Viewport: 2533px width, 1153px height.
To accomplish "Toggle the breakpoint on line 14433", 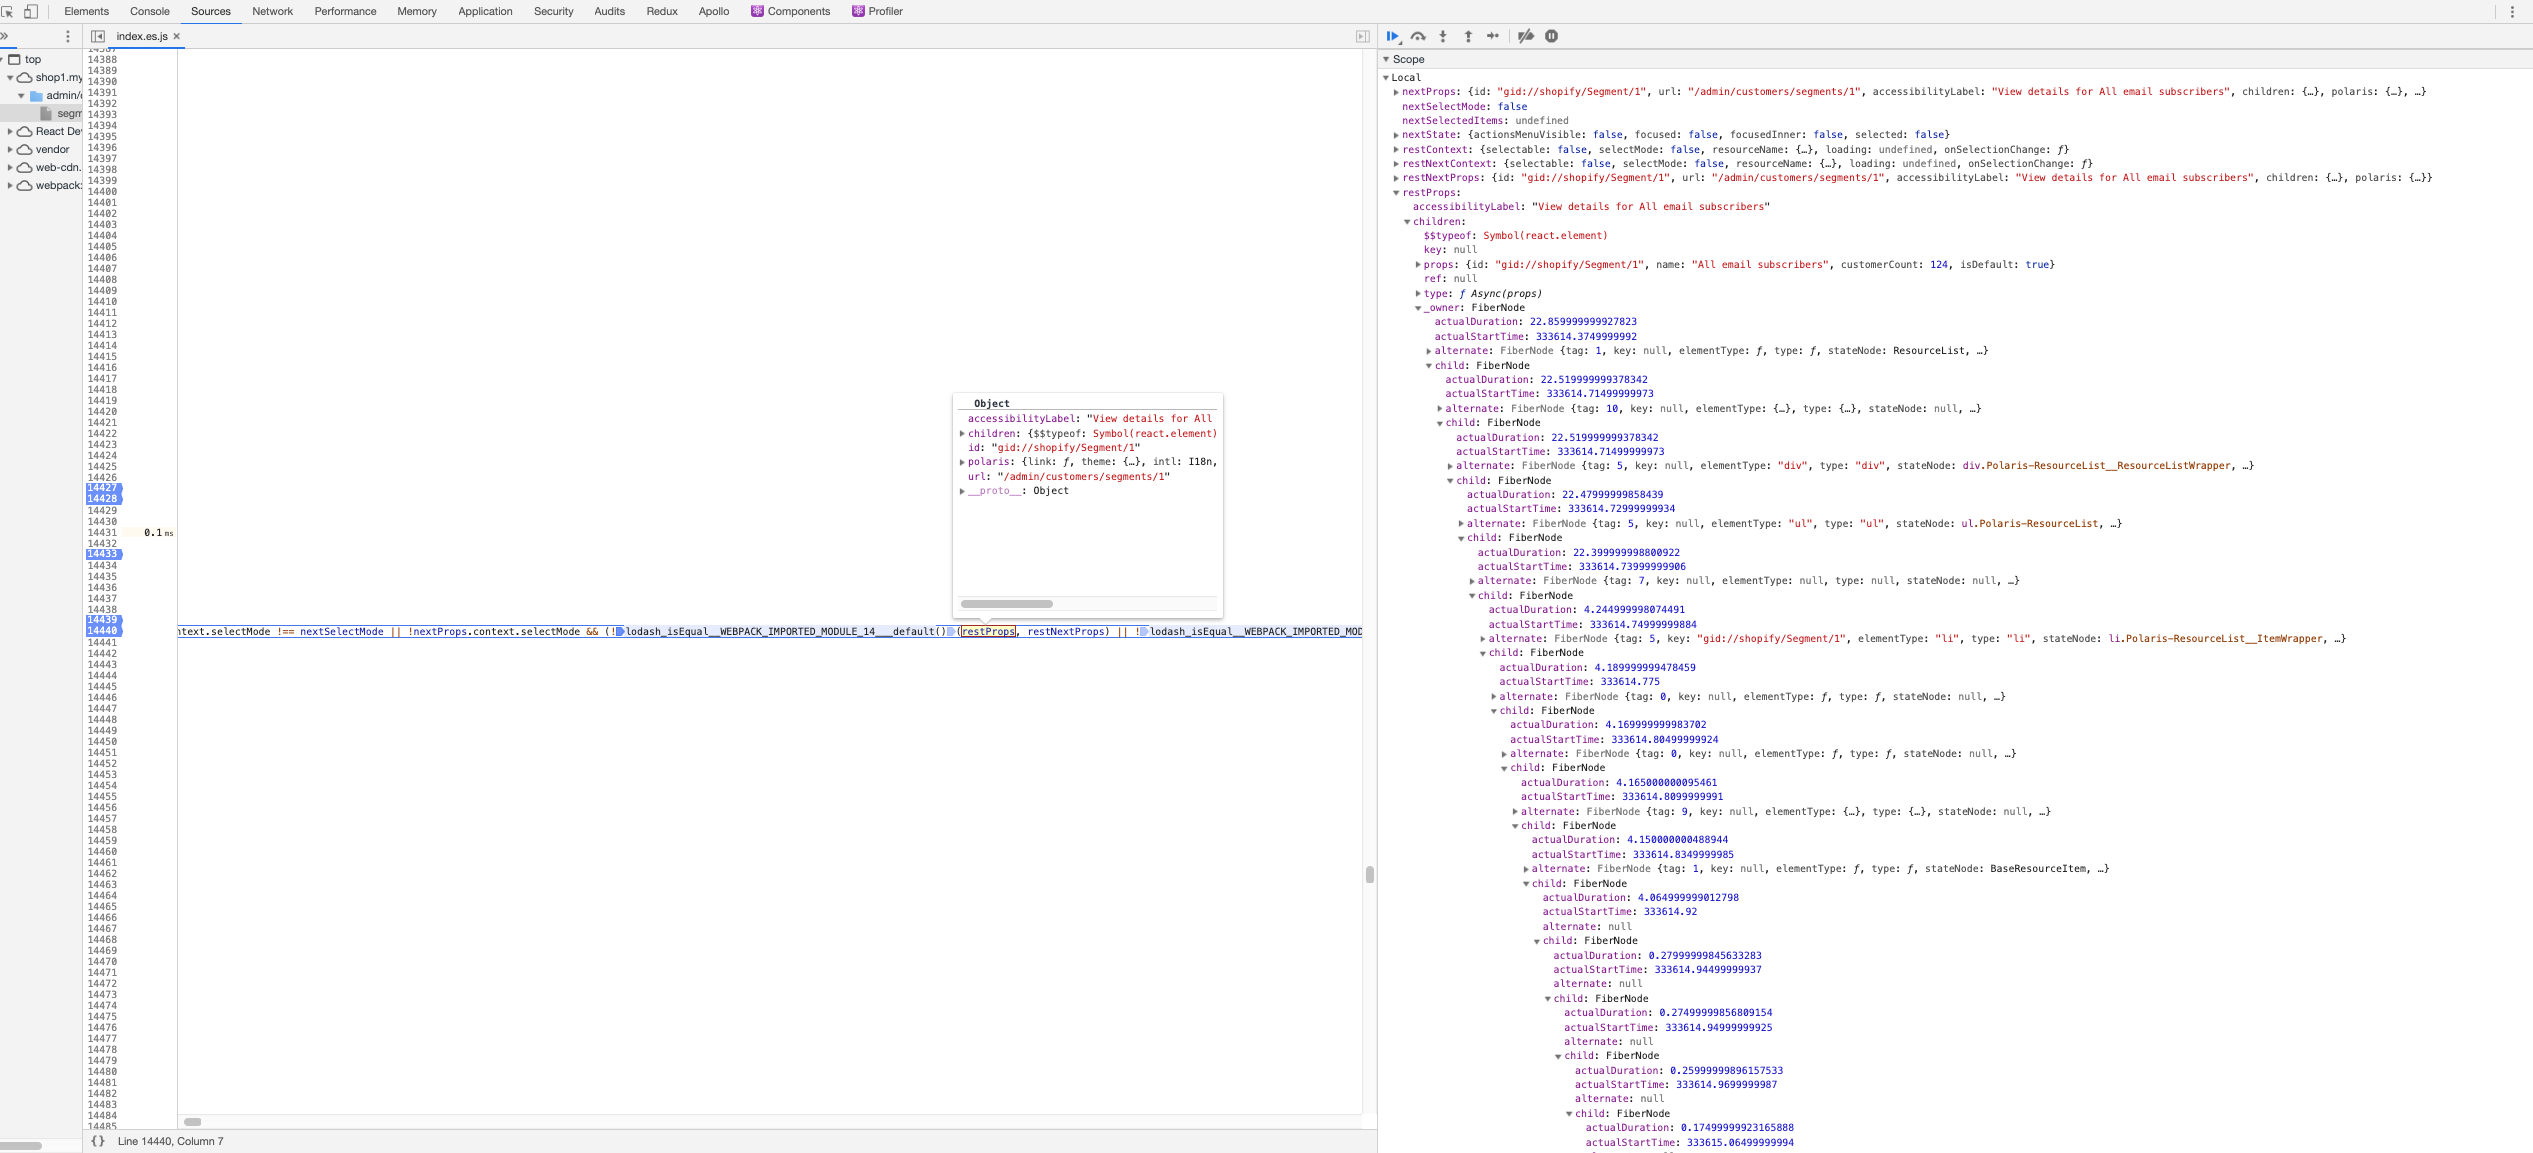I will coord(102,554).
